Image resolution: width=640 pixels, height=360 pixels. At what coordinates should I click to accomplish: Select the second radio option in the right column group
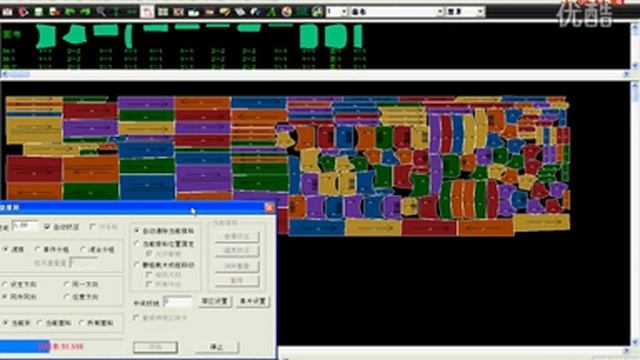(137, 244)
